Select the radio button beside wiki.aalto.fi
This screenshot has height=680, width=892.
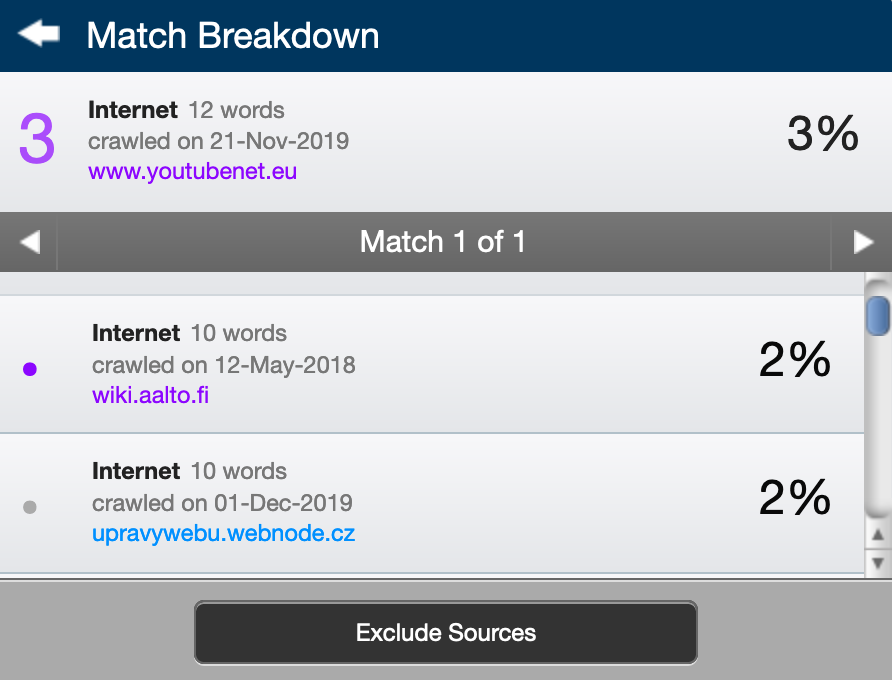30,368
